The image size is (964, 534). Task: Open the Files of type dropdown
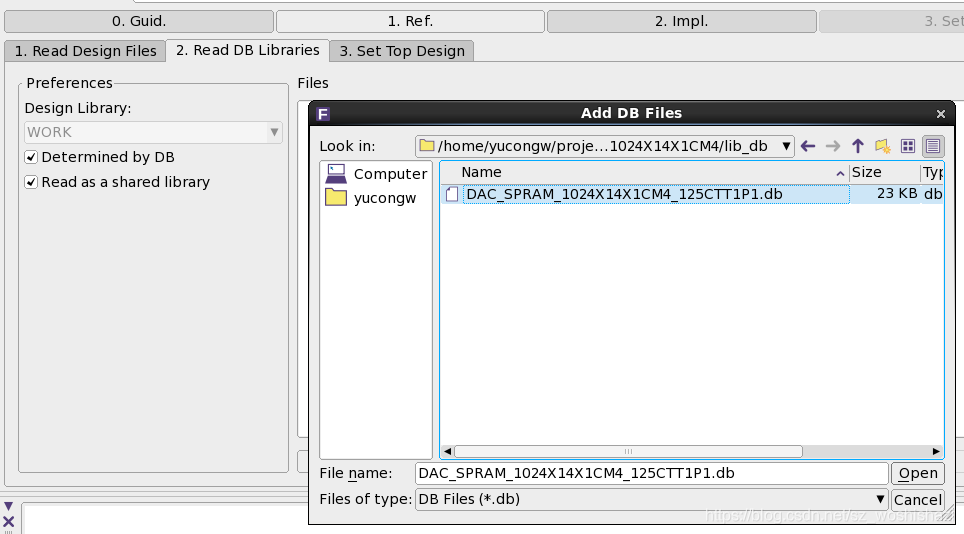click(x=652, y=499)
